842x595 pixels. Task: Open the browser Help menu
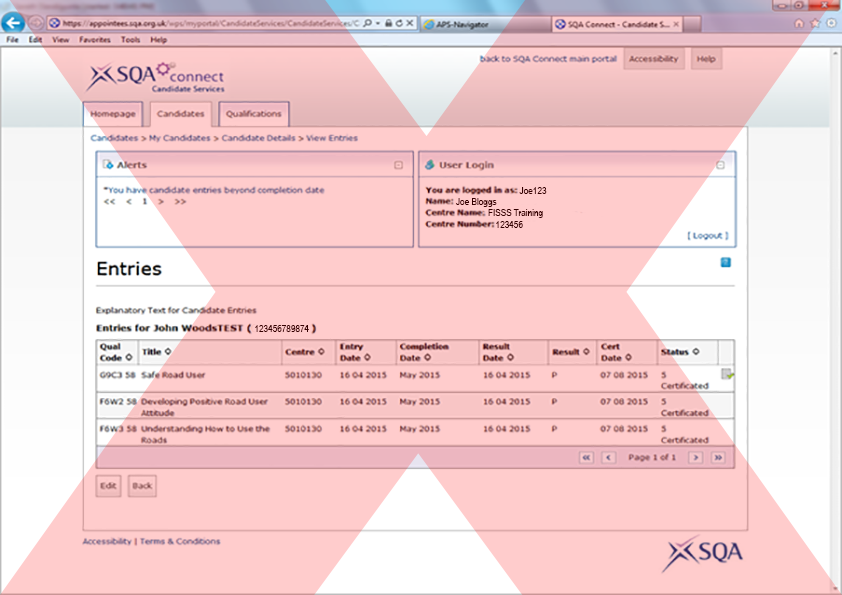point(158,40)
